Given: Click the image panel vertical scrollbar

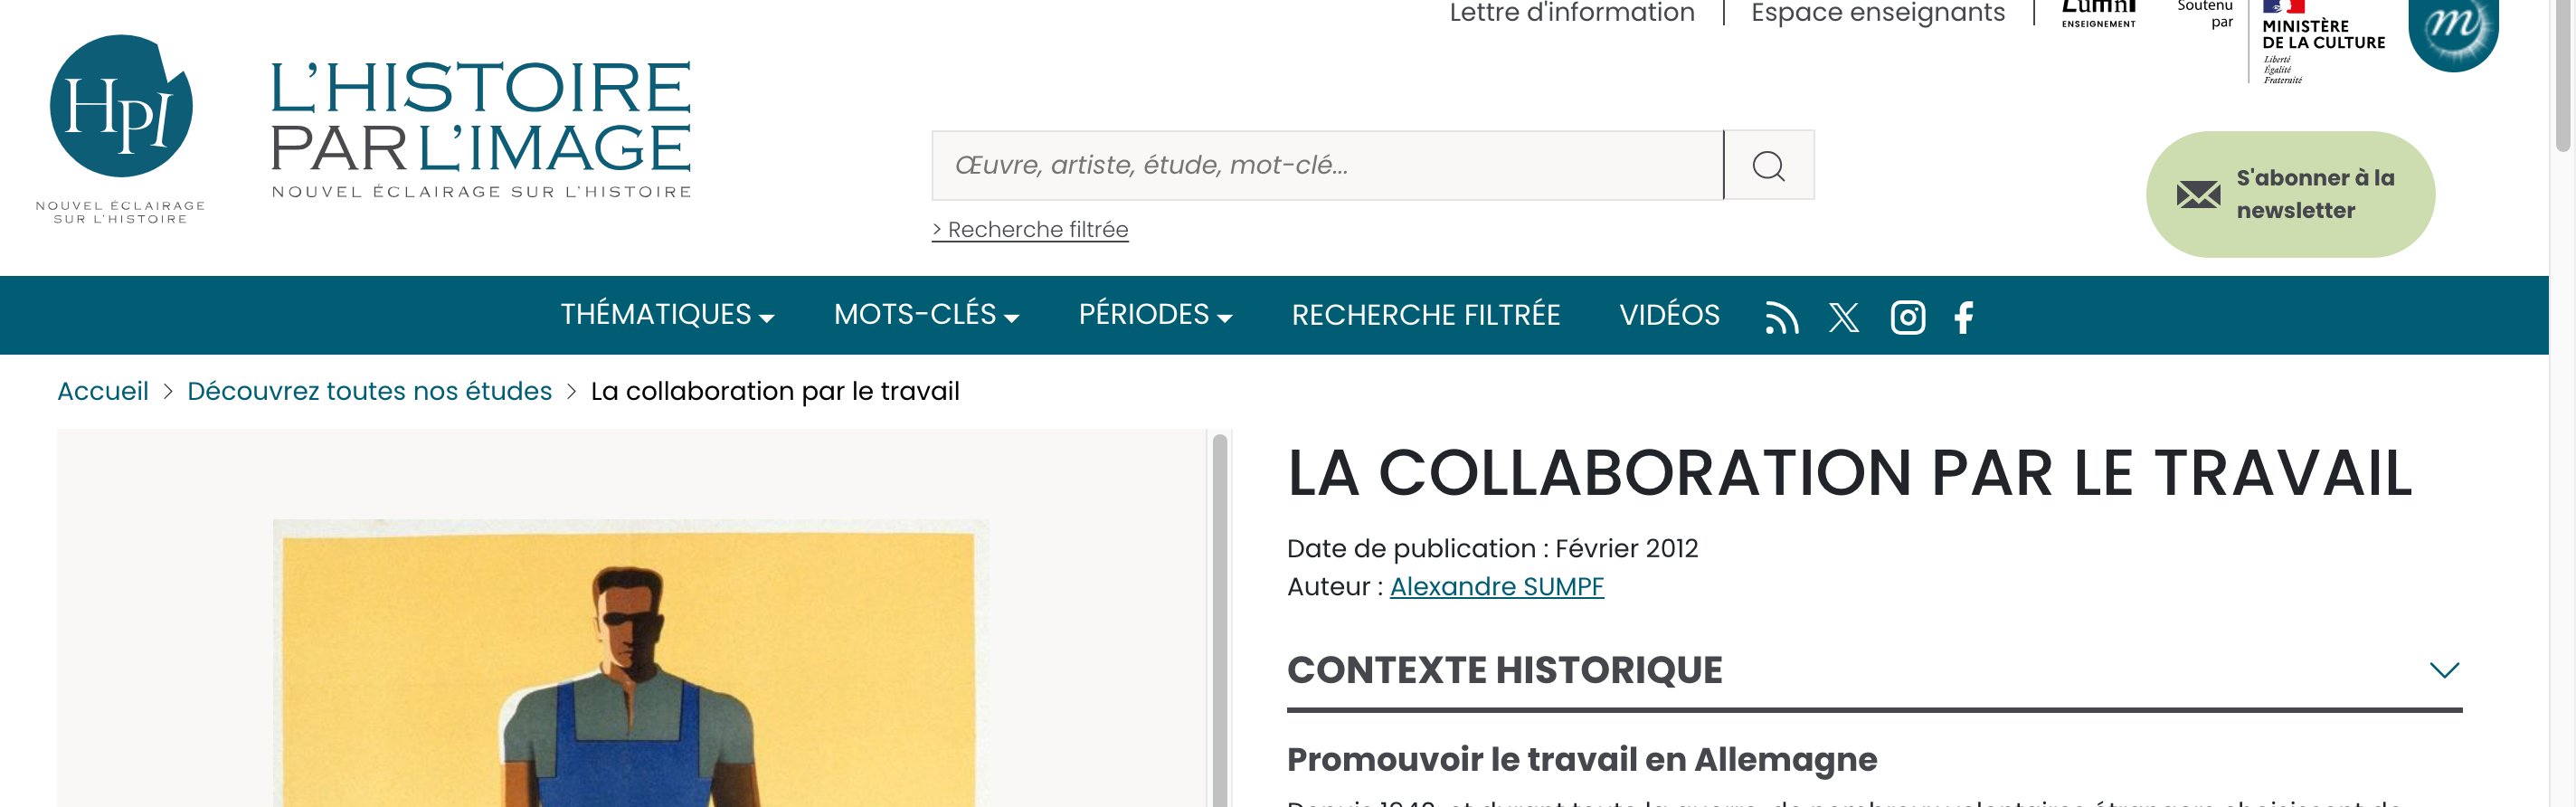Looking at the screenshot, I should click(1219, 618).
